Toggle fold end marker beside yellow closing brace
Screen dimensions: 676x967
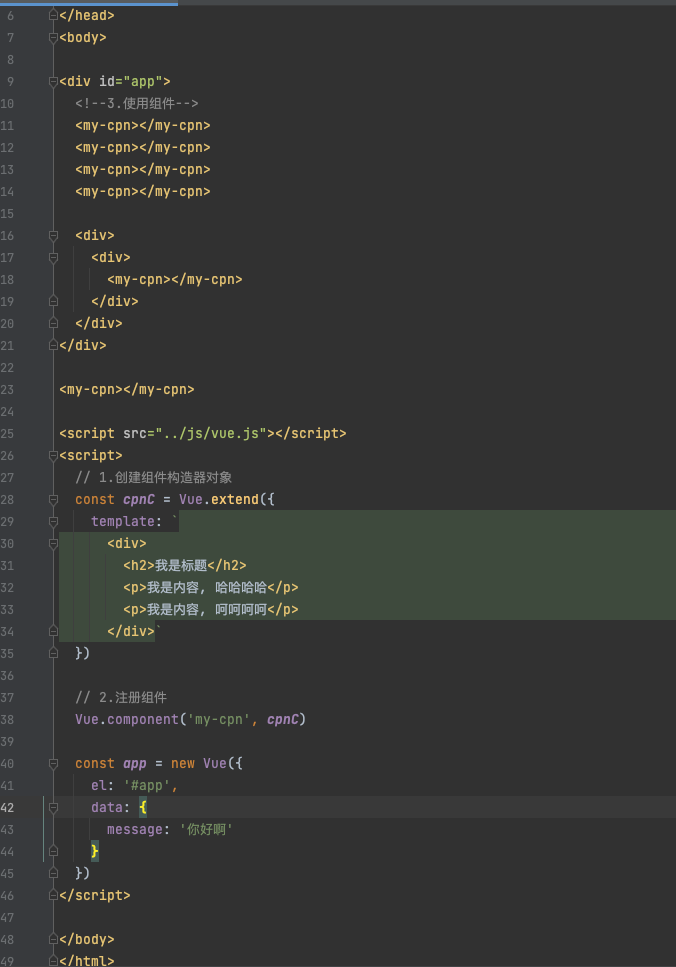[x=54, y=852]
